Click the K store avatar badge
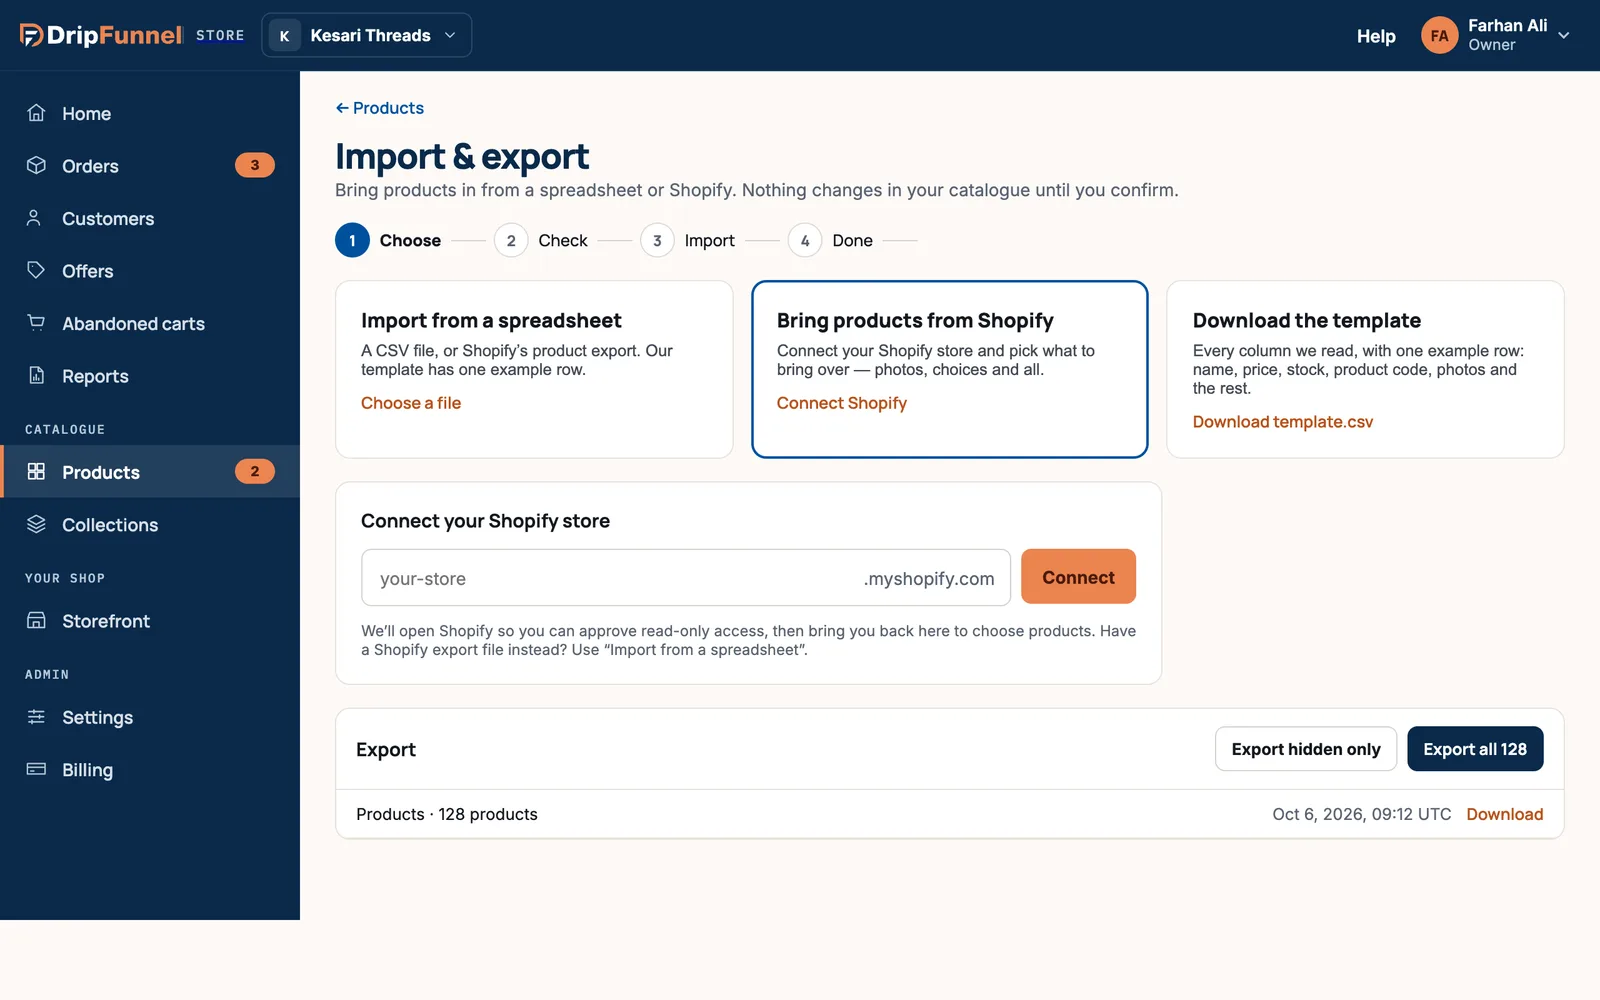1600x1000 pixels. click(x=284, y=35)
